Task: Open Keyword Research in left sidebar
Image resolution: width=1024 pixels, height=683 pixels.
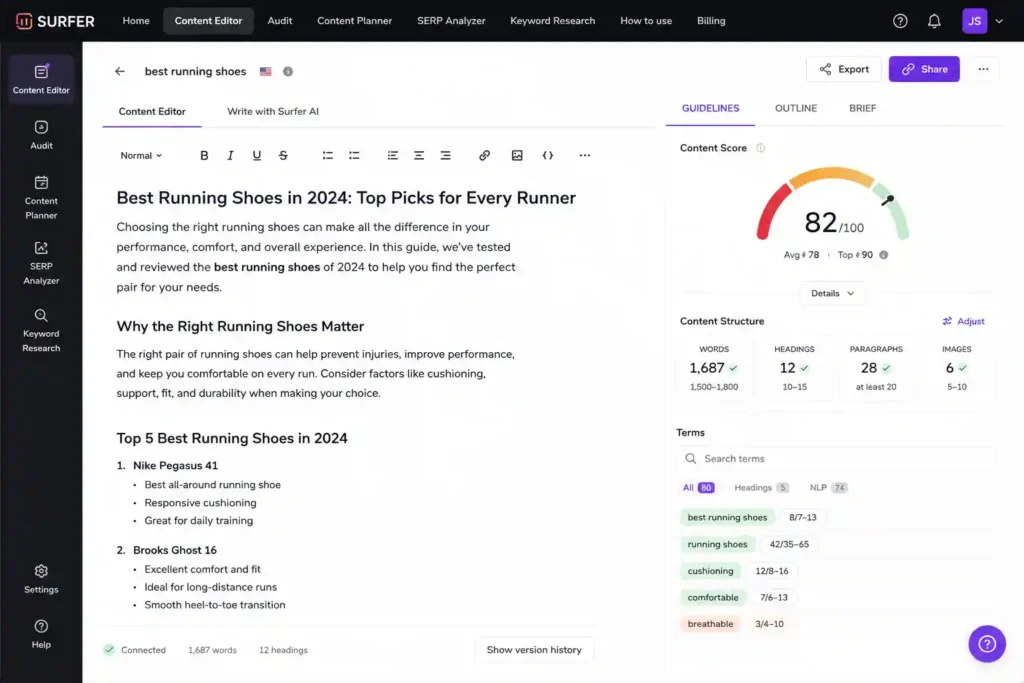Action: (41, 330)
